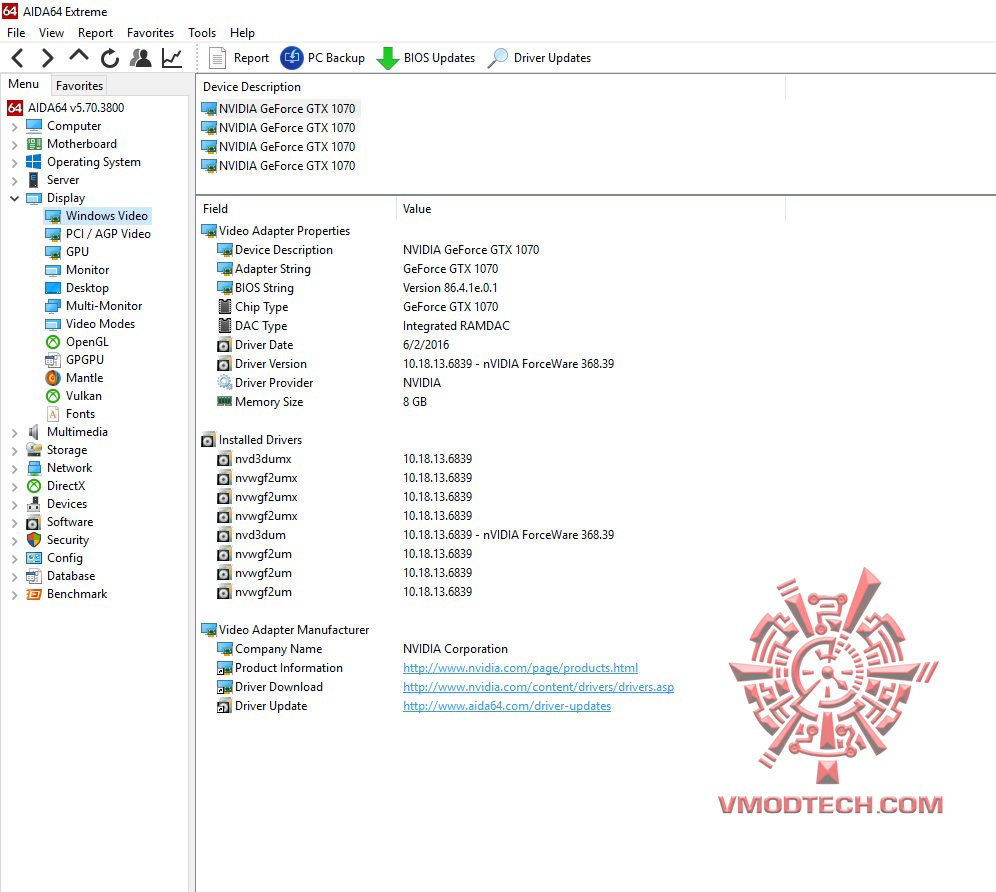The image size is (996, 892).
Task: Expand the DirectX tree node
Action: click(14, 486)
